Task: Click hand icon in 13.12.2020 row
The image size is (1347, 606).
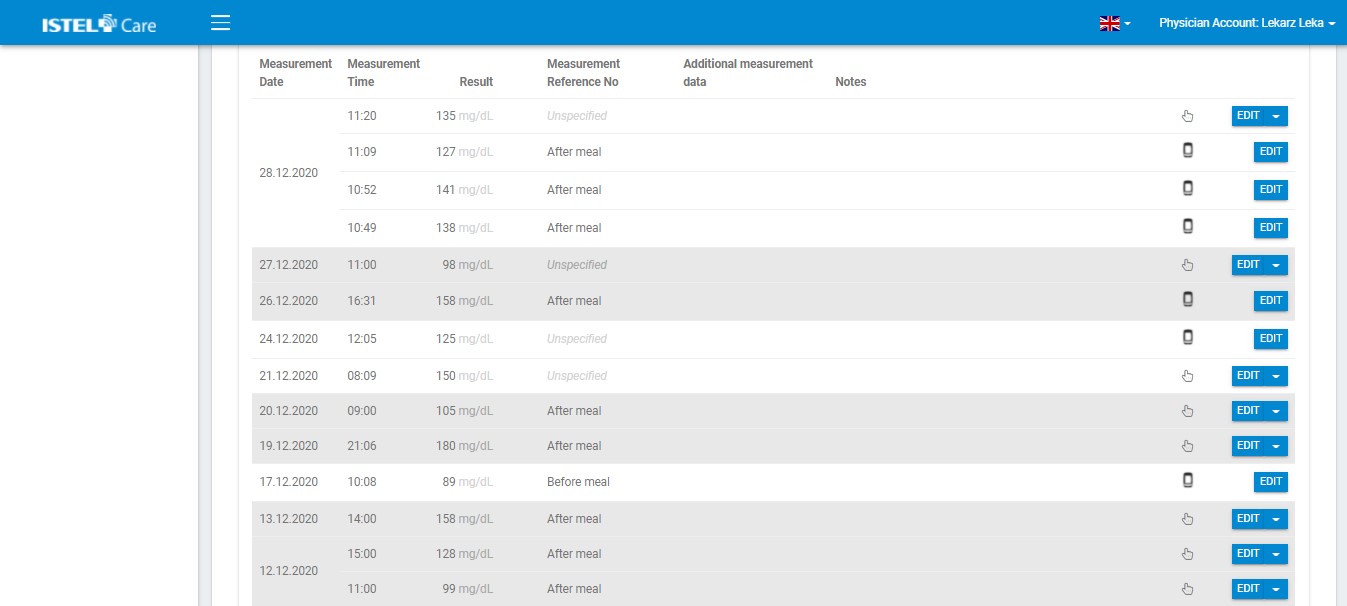Action: pos(1188,519)
